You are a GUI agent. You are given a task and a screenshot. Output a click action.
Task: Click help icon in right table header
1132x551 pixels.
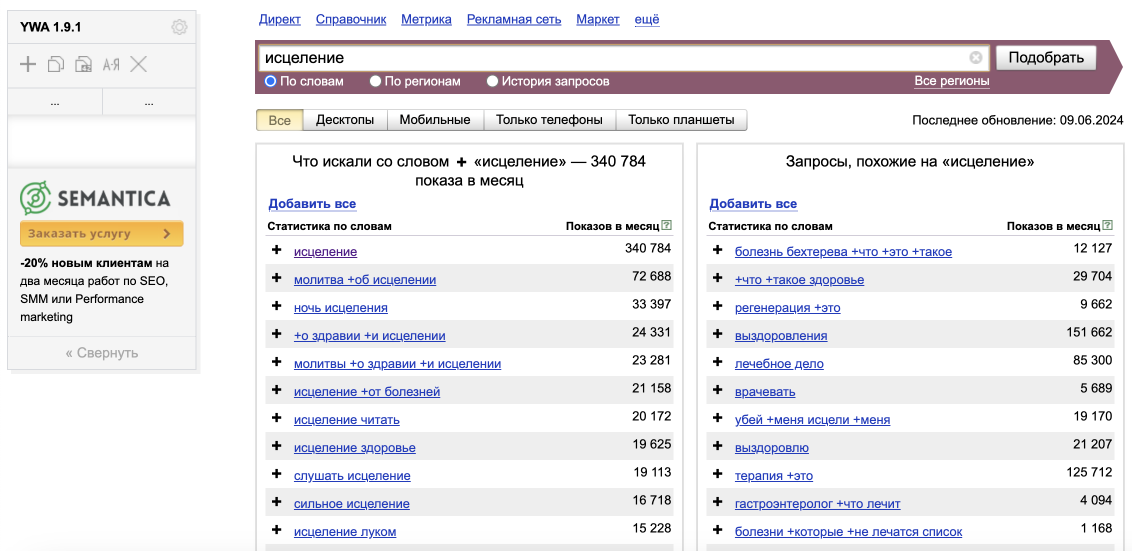pyautogui.click(x=1107, y=225)
